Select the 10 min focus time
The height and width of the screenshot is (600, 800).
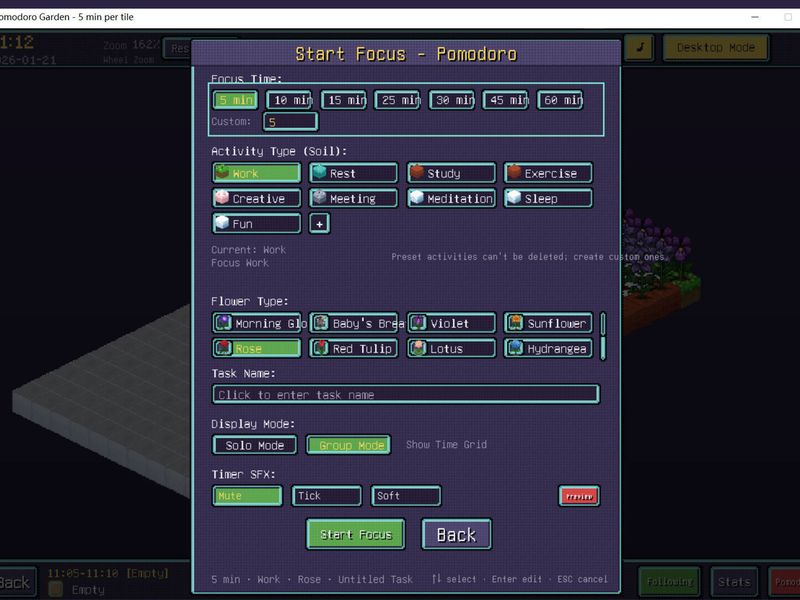(x=290, y=100)
